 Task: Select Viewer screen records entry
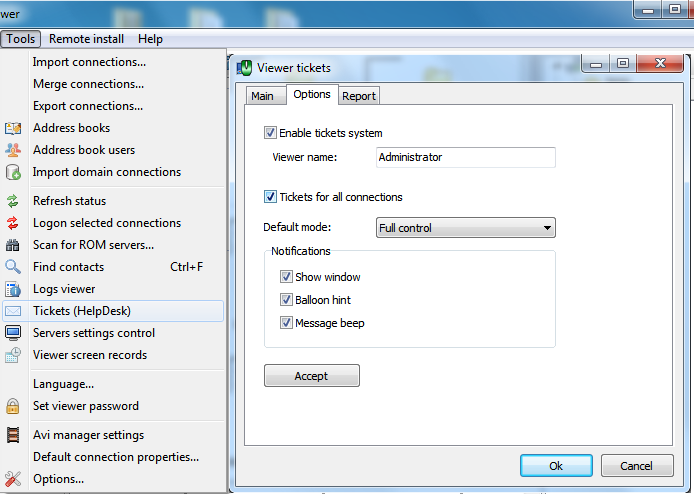click(113, 355)
